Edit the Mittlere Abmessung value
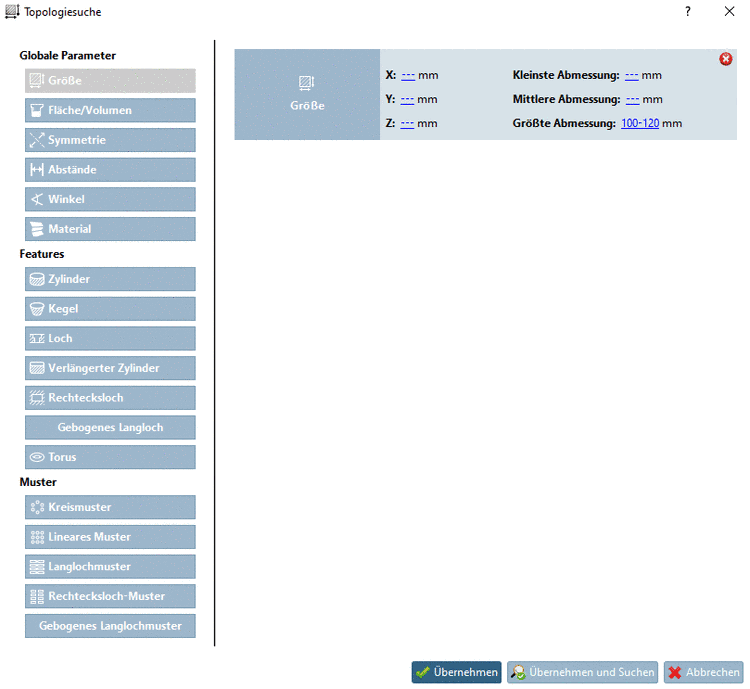750x689 pixels. point(633,100)
